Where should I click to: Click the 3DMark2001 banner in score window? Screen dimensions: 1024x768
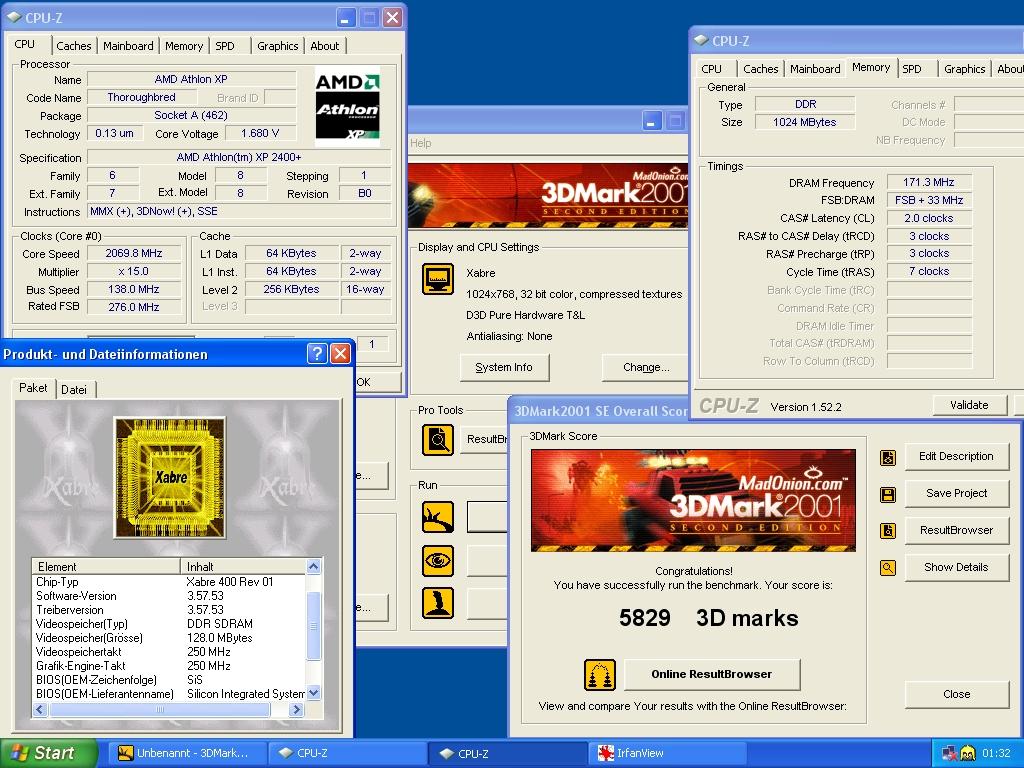(693, 500)
